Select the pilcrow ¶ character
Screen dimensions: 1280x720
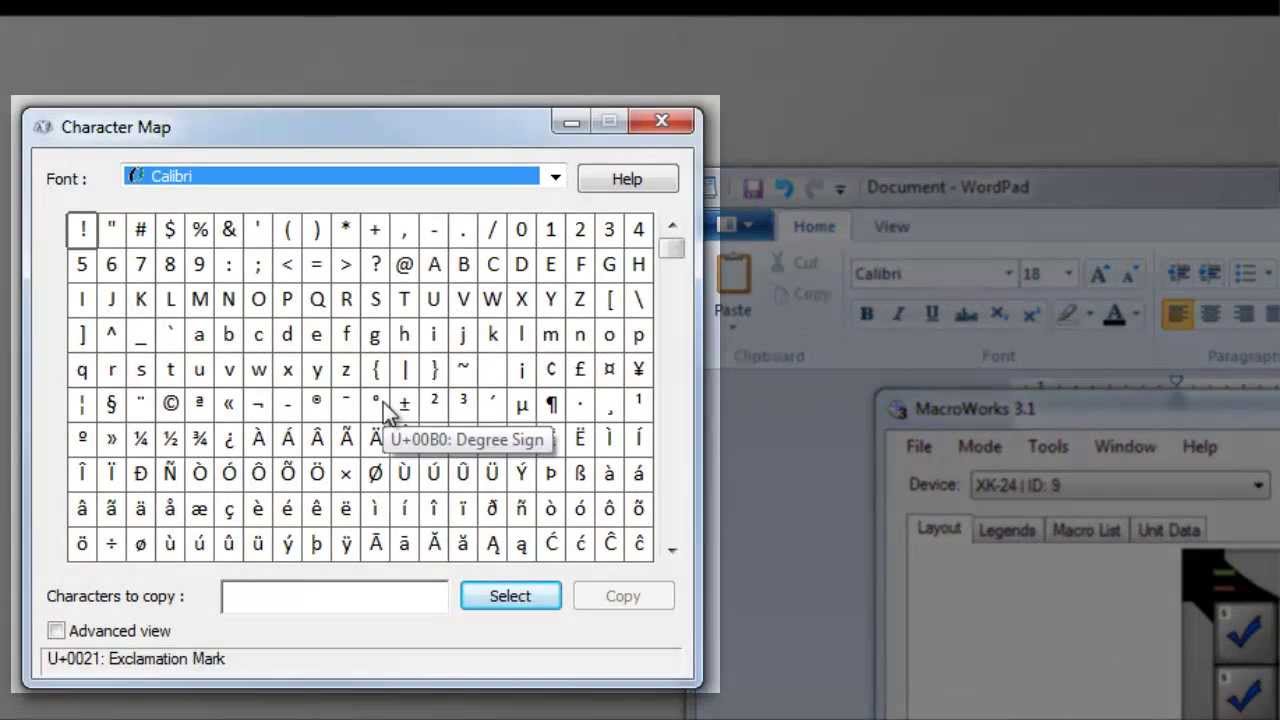click(550, 404)
